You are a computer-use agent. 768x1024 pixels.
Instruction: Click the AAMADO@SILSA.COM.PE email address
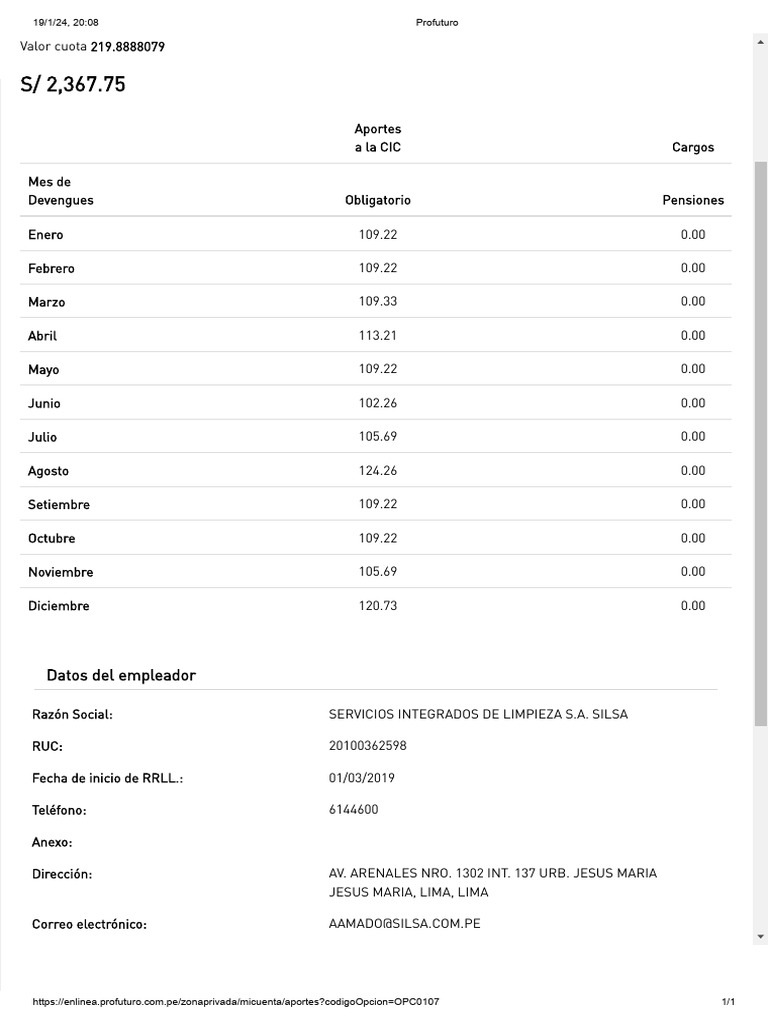[x=404, y=923]
